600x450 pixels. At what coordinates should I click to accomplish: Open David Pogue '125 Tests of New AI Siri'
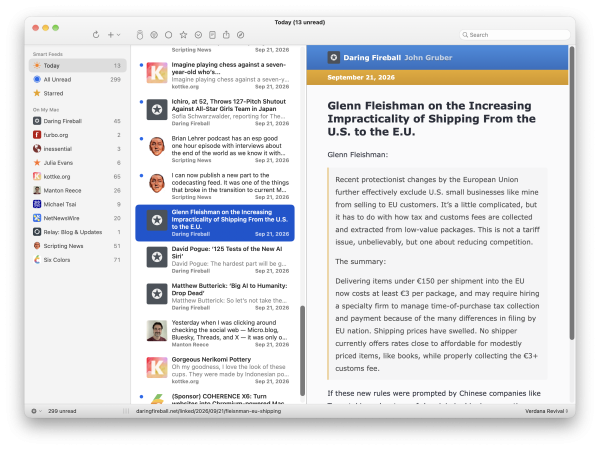[215, 259]
